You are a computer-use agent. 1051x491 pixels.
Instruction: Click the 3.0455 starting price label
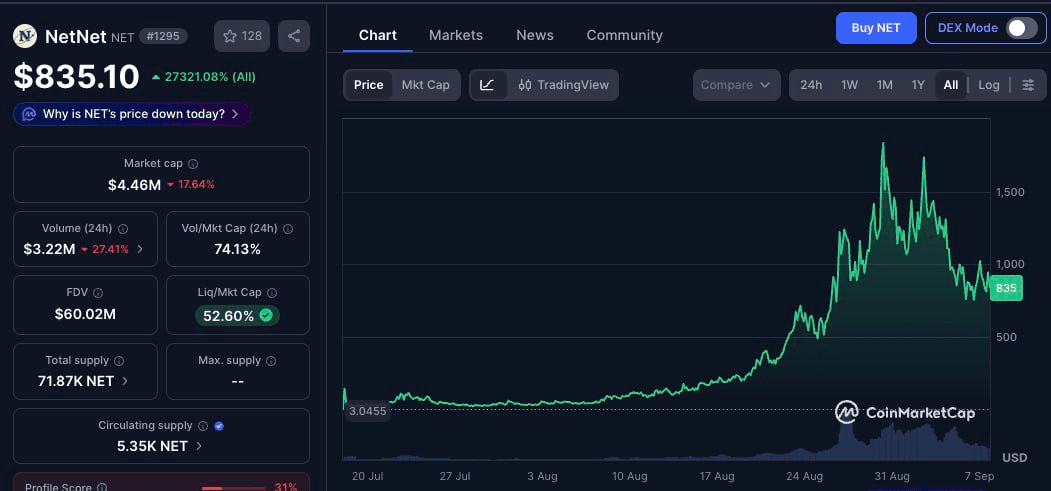(x=367, y=411)
